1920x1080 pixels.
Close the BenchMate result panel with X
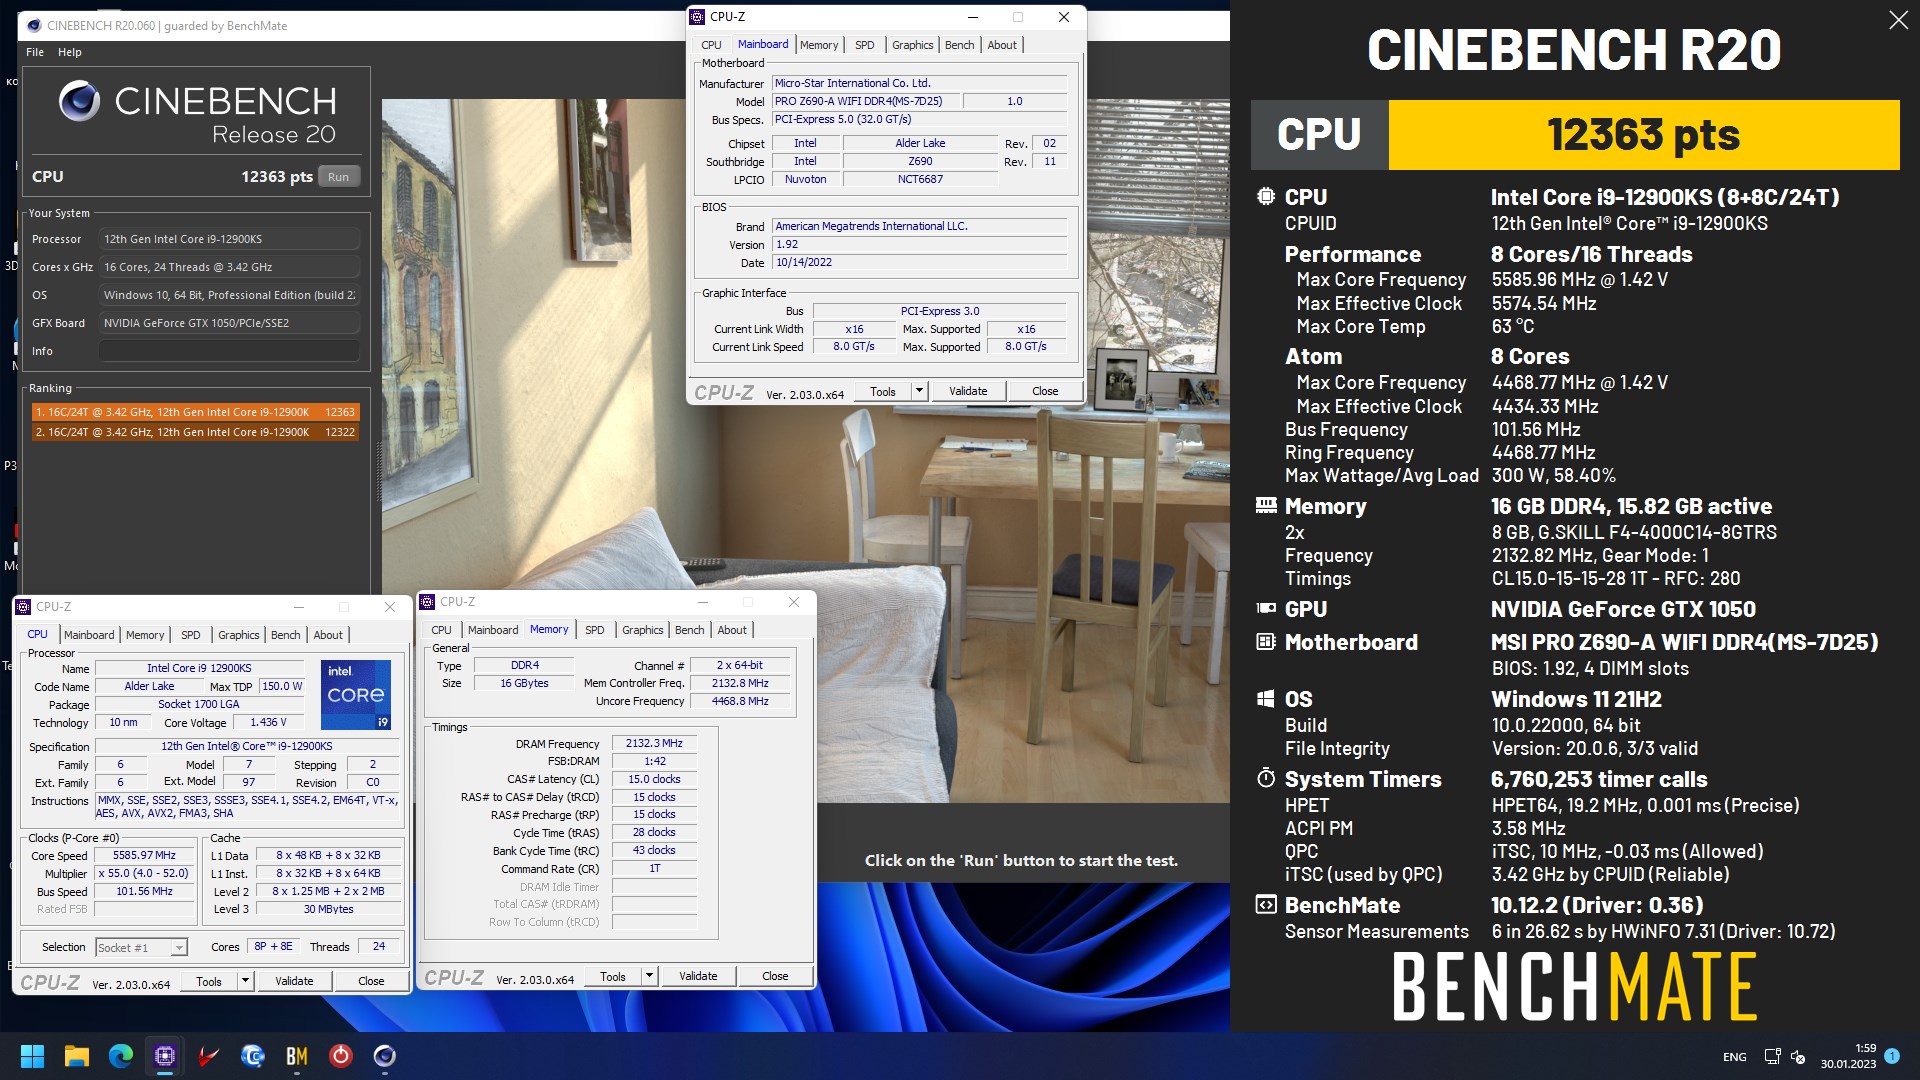(x=1898, y=20)
